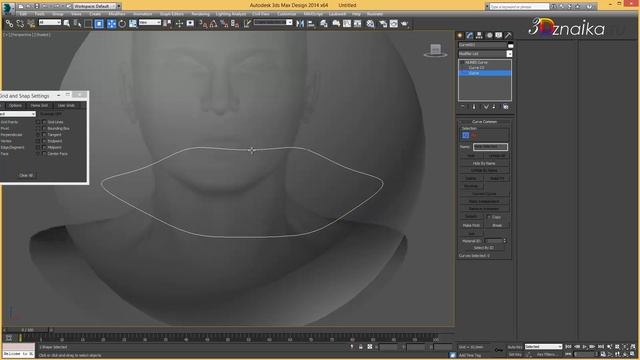
Task: Click the Select Object tool
Action: (67, 24)
